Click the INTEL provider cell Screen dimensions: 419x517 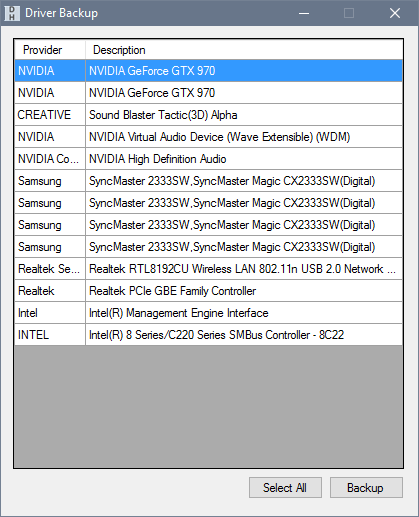pyautogui.click(x=50, y=335)
